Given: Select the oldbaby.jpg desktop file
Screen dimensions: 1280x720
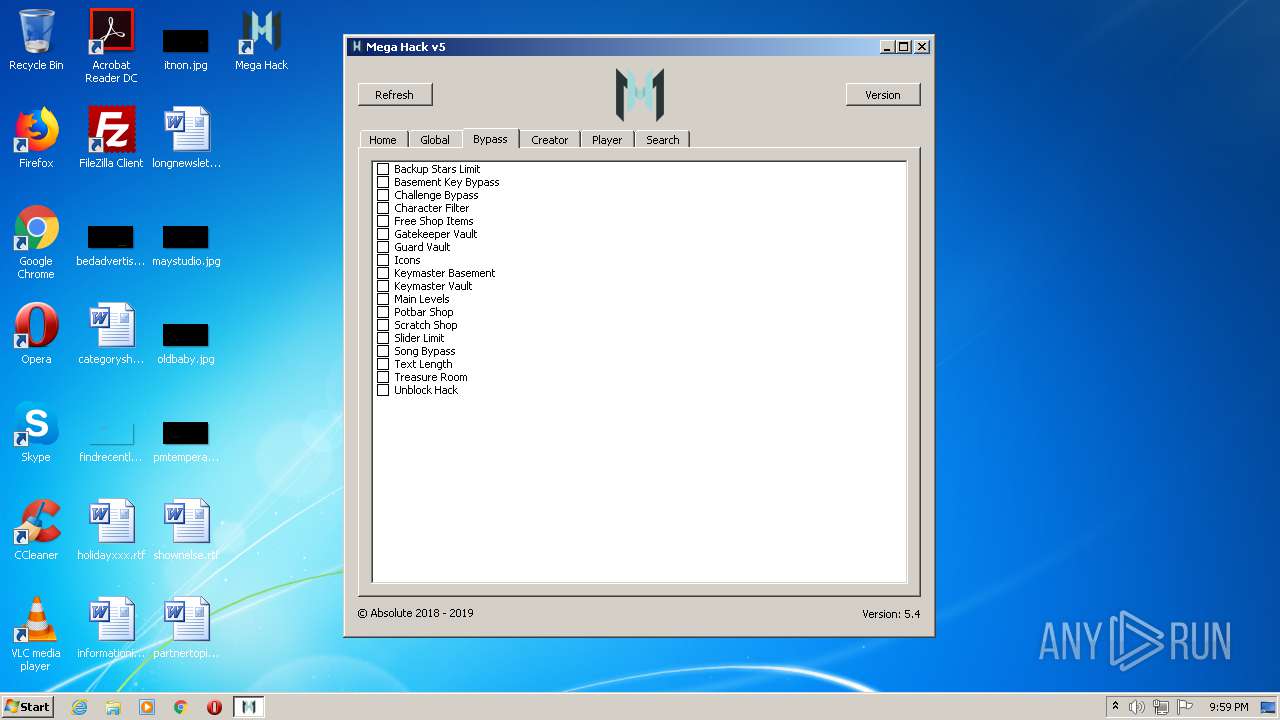Looking at the screenshot, I should tap(186, 344).
